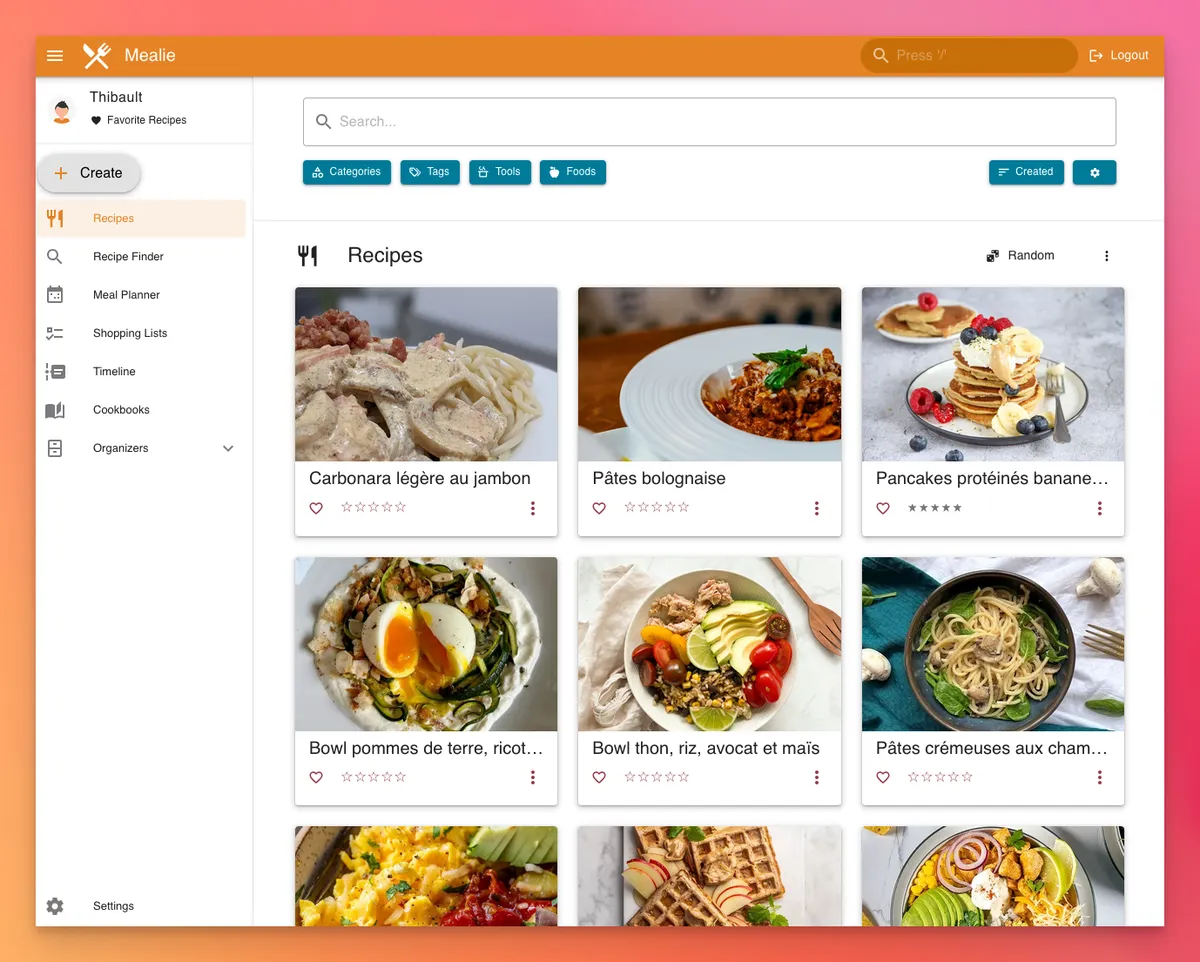Open Bowl pommes de terre card three-dot menu
This screenshot has height=962, width=1200.
pos(533,777)
